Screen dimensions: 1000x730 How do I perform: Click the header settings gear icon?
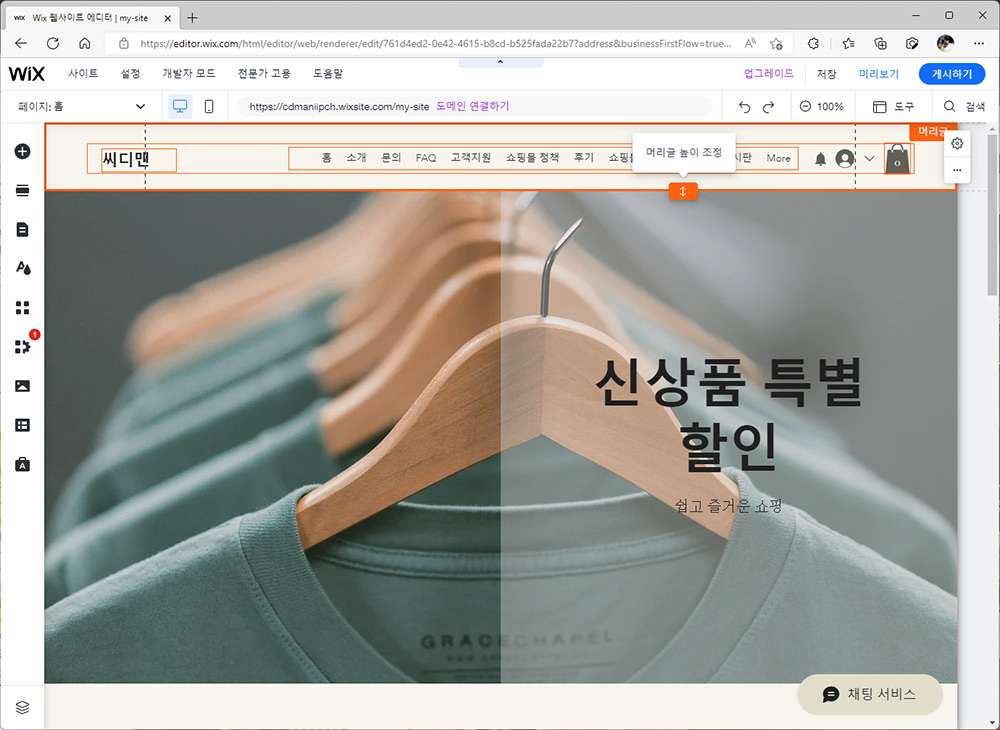click(x=957, y=143)
